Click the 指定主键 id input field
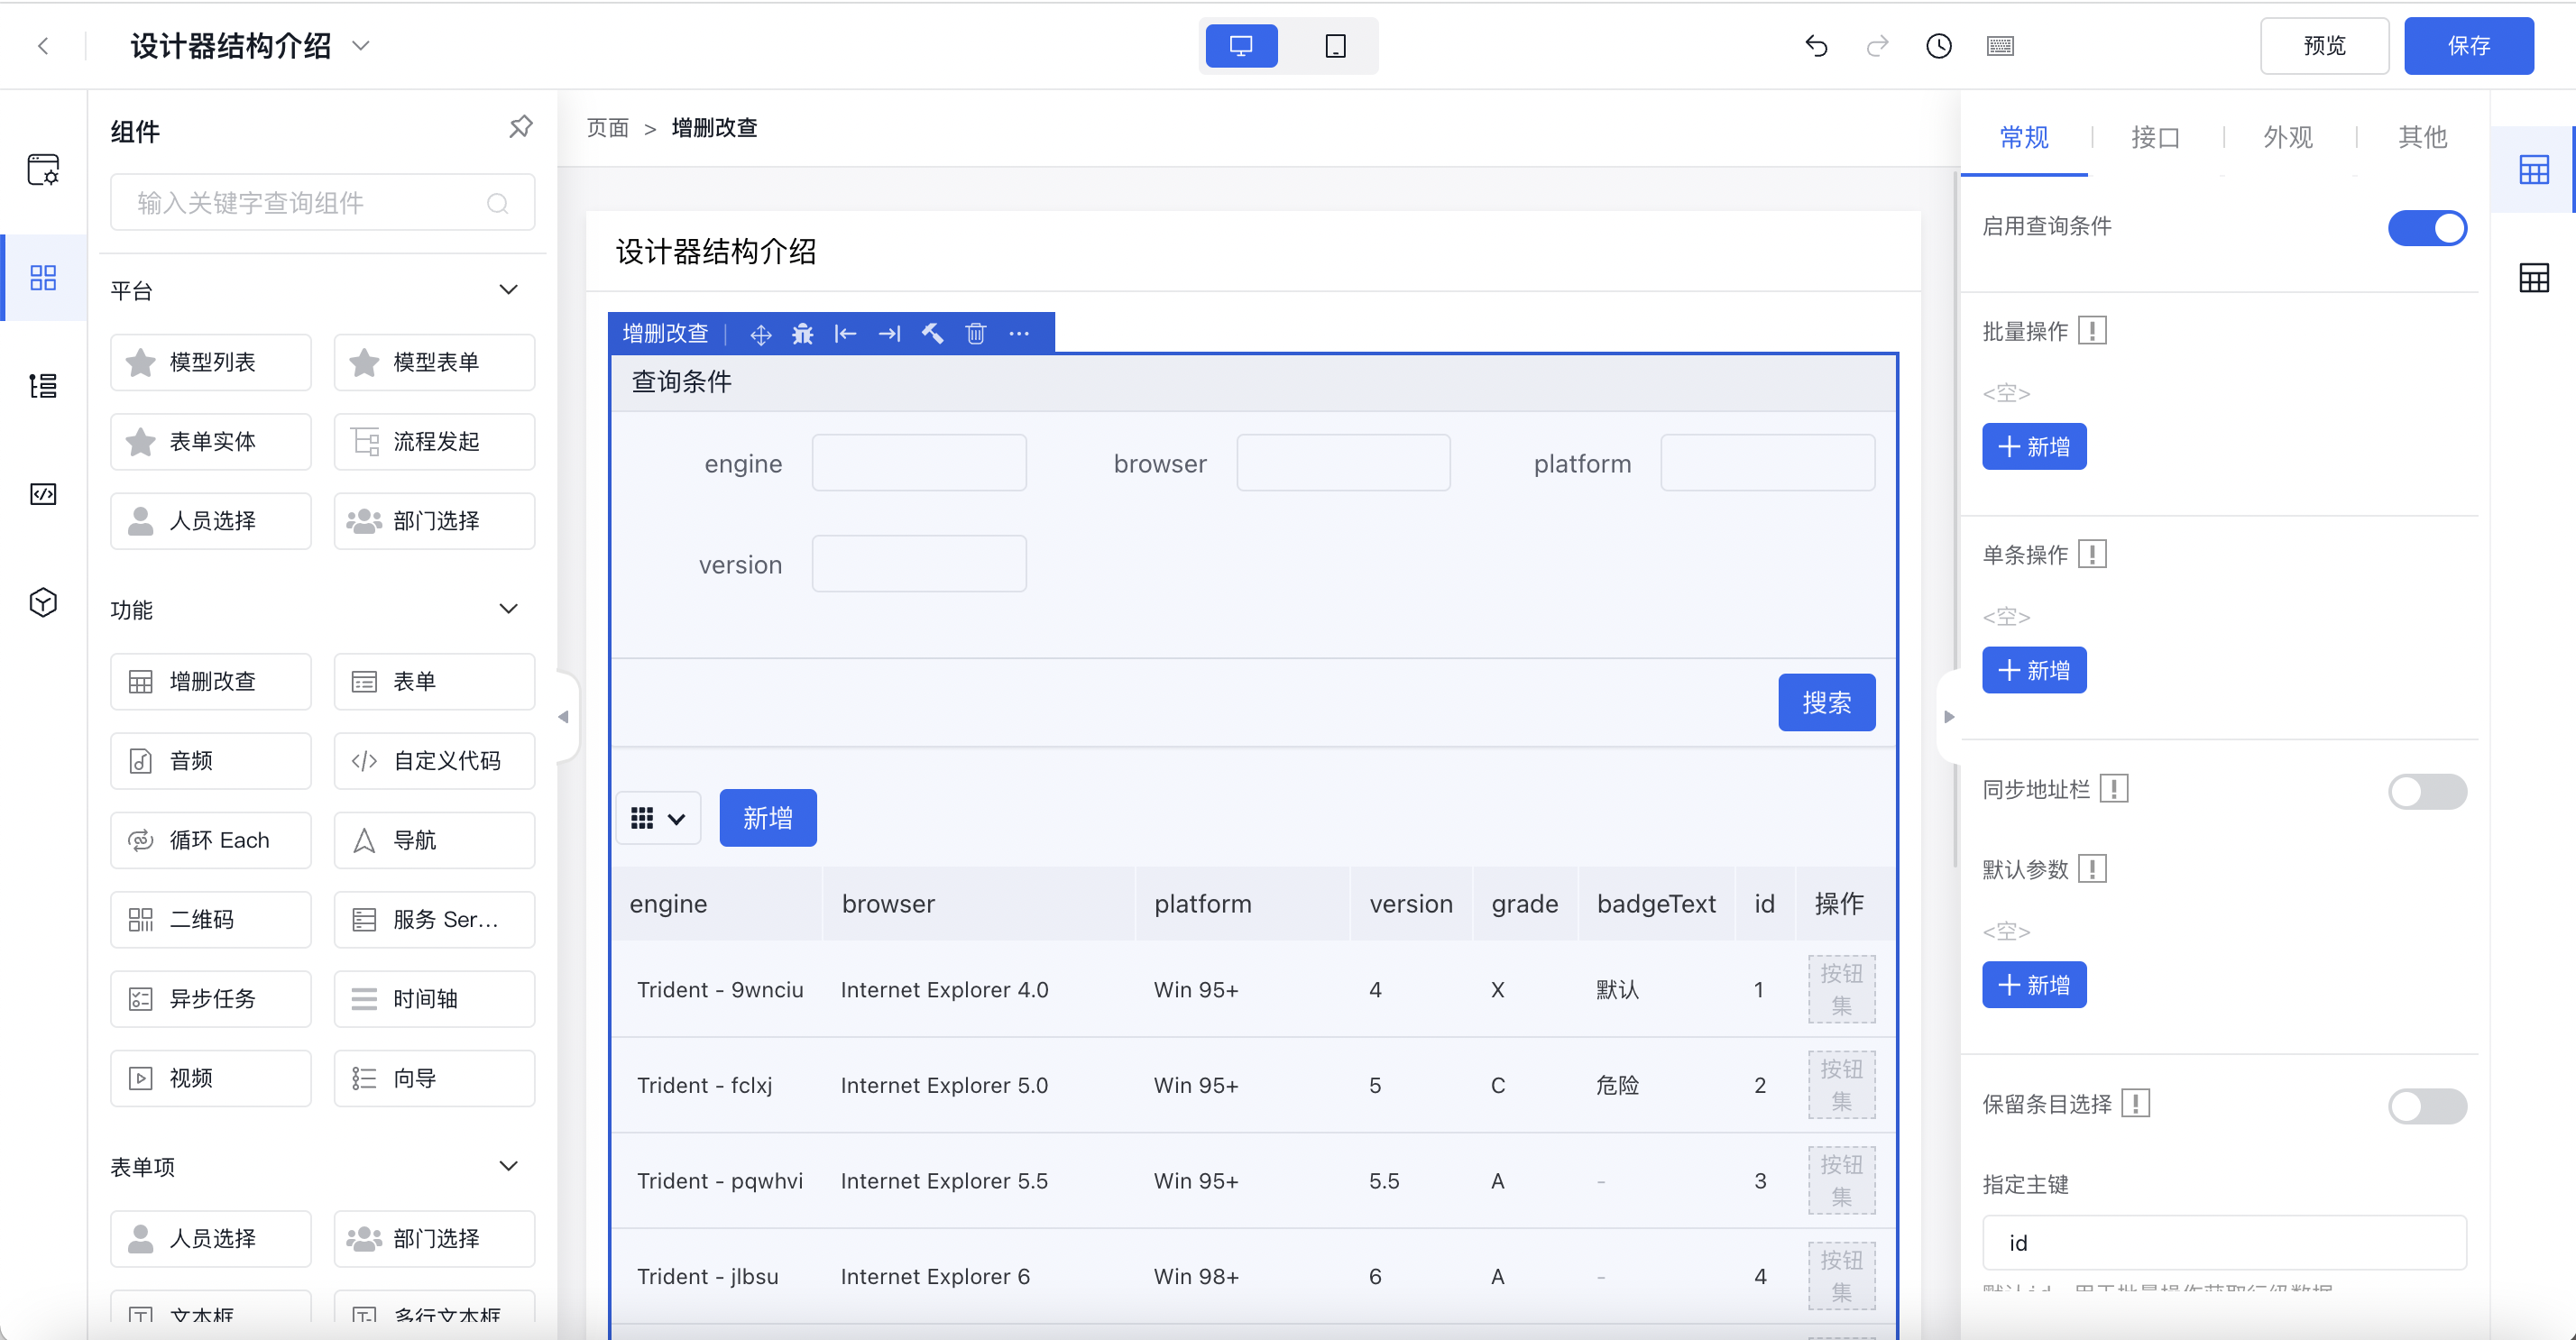 coord(2224,1243)
